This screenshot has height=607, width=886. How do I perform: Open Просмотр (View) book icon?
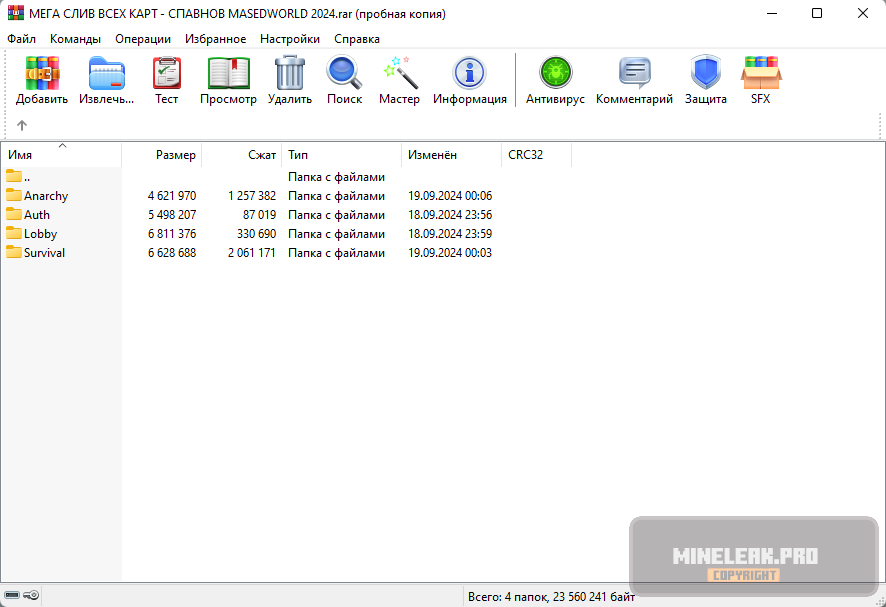point(228,73)
